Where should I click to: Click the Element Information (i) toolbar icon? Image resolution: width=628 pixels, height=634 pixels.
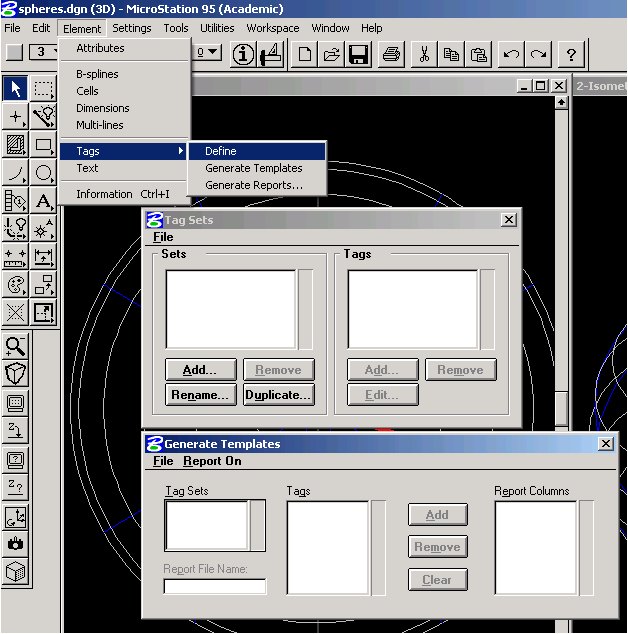tap(243, 54)
